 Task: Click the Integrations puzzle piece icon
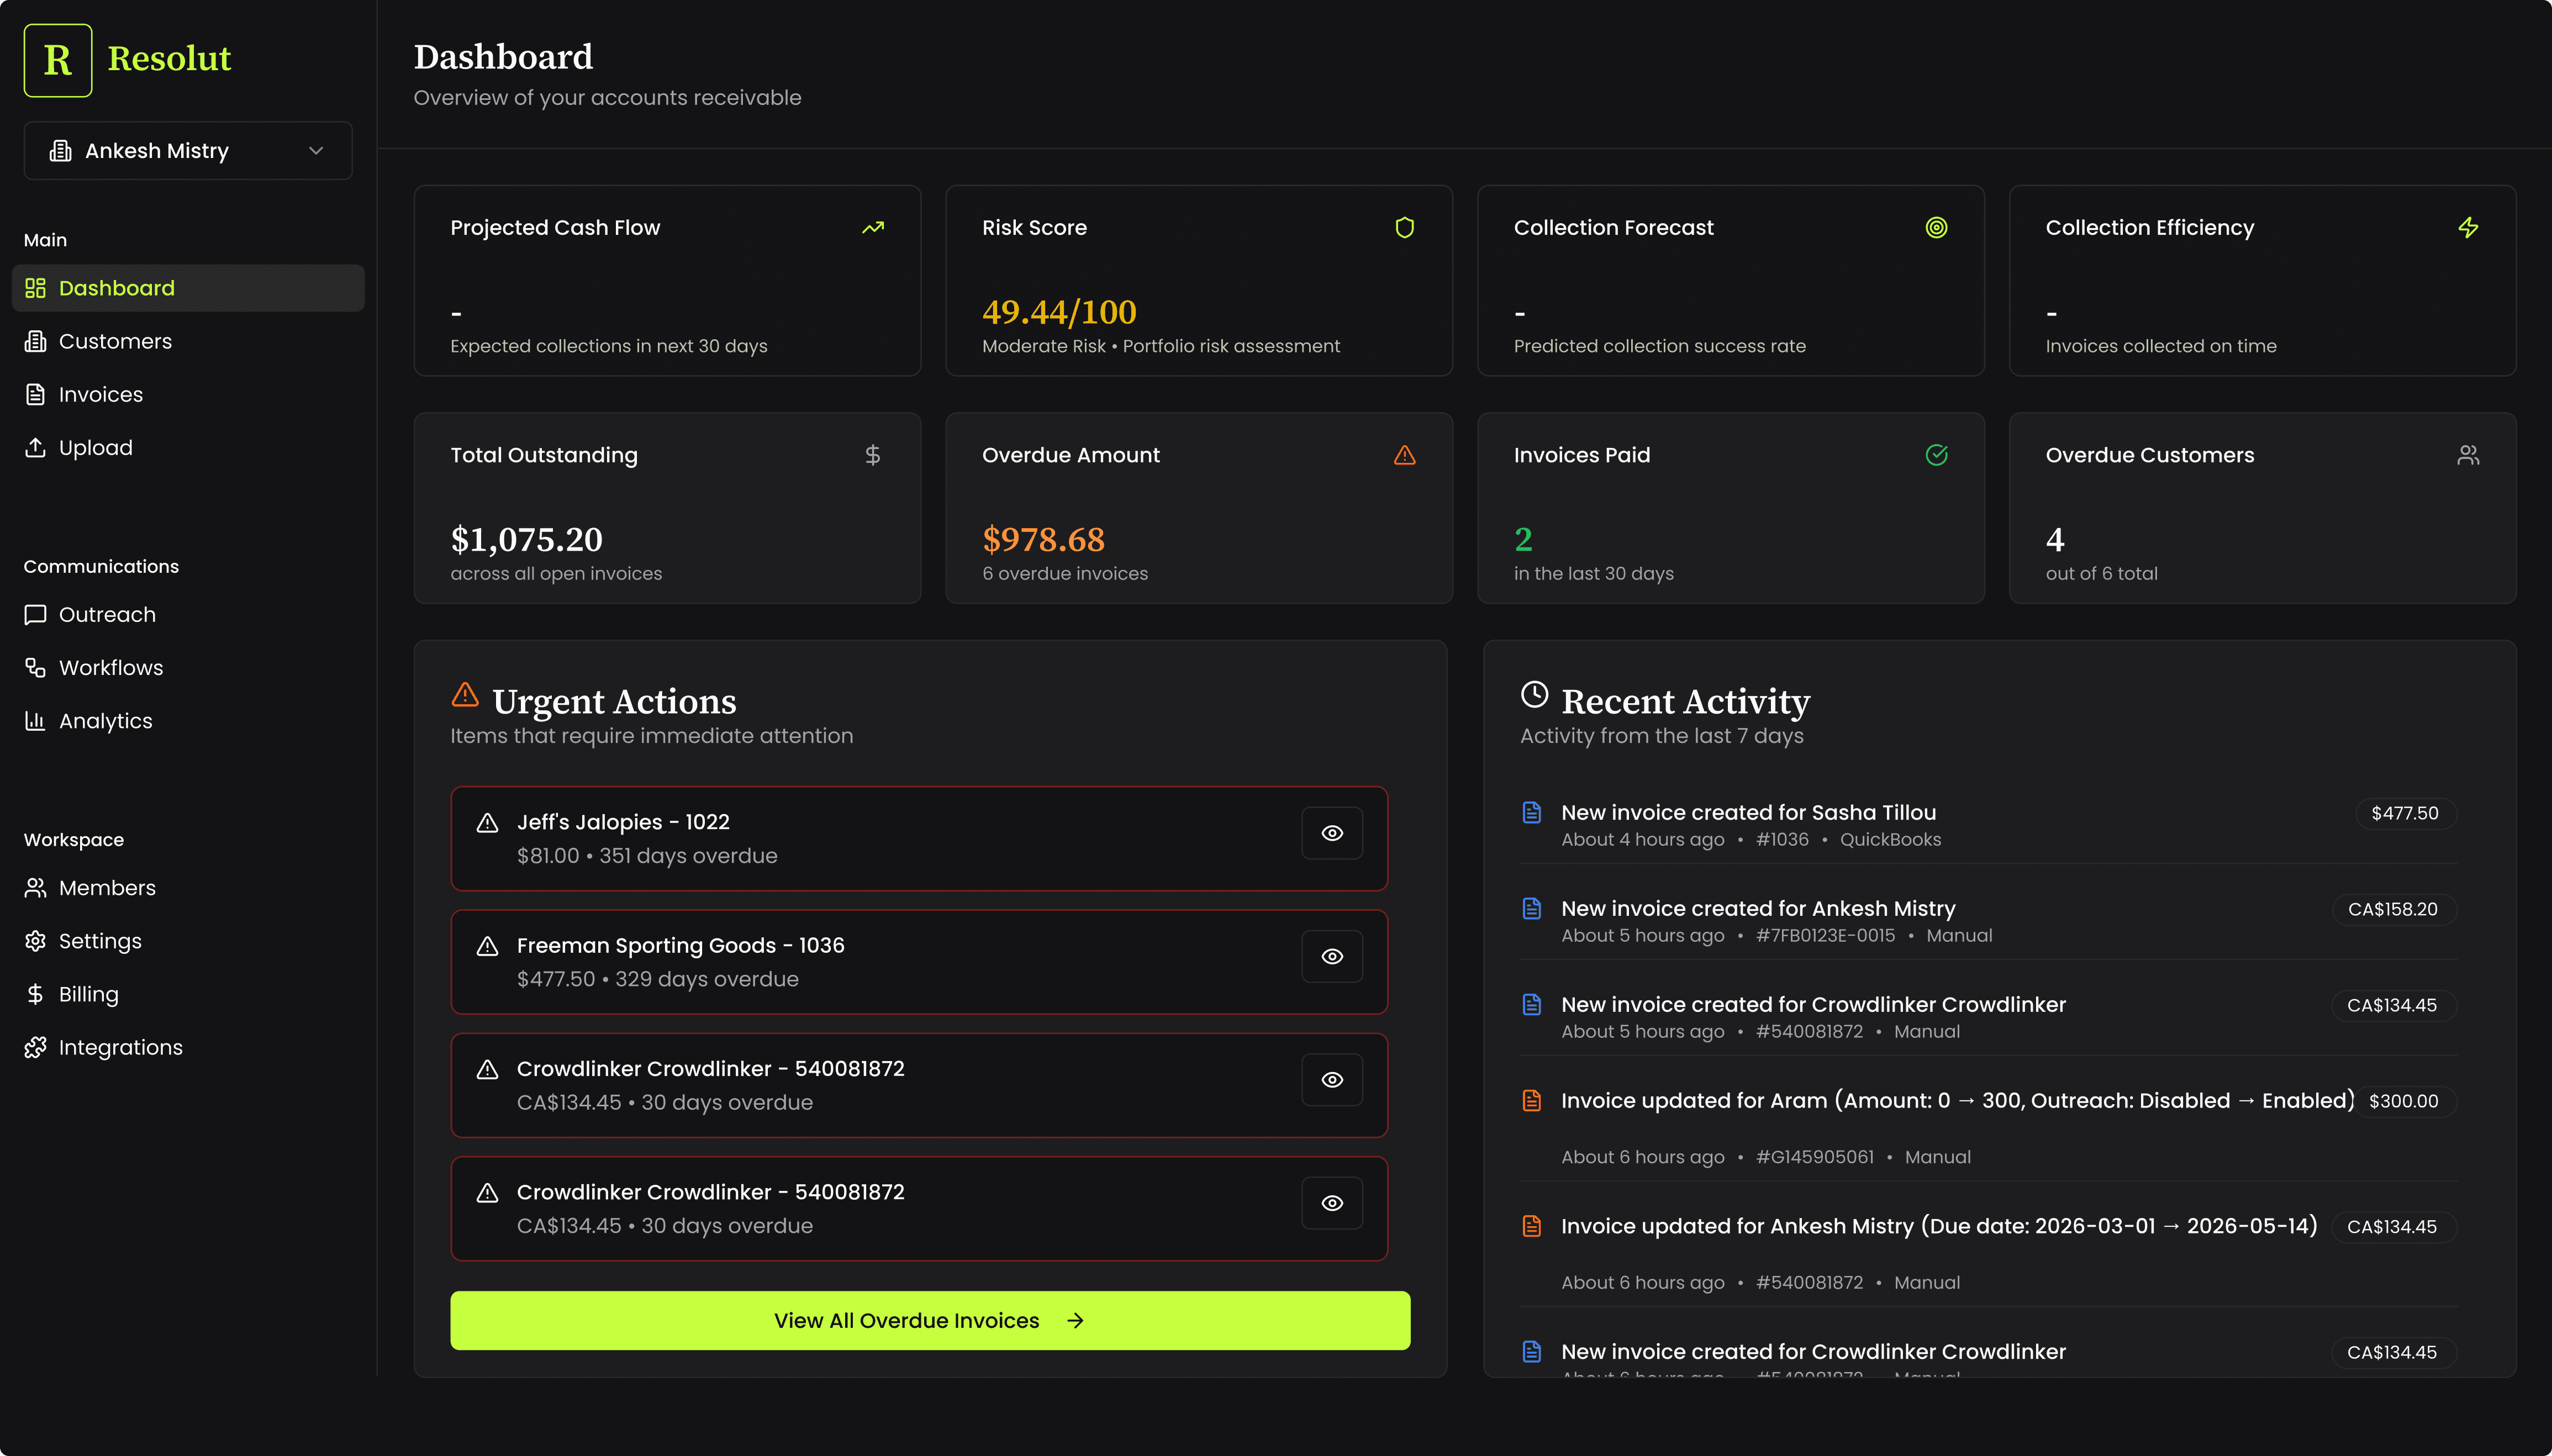click(36, 1047)
